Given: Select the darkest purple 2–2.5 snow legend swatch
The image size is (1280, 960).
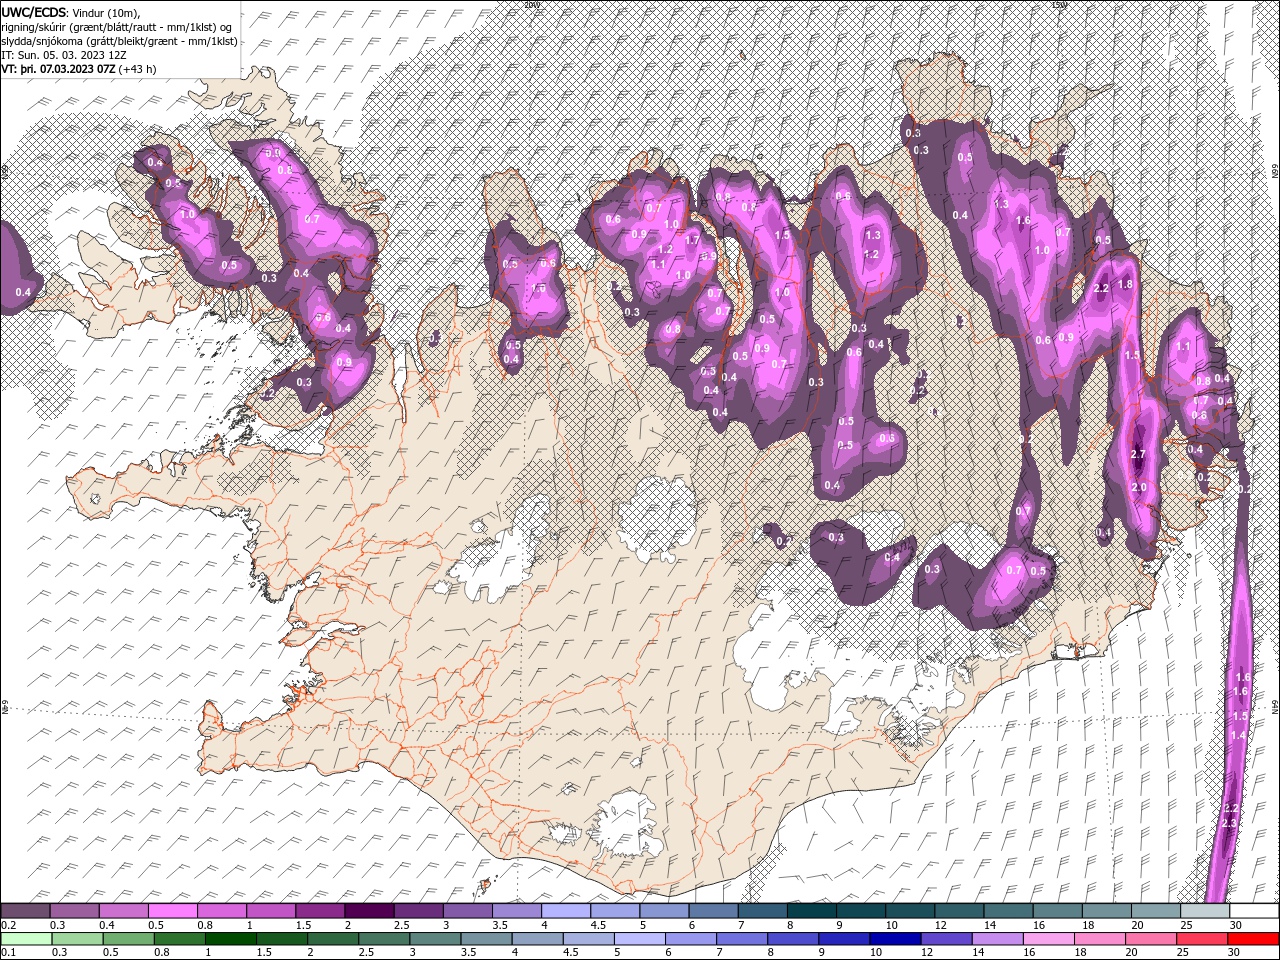Looking at the screenshot, I should pos(369,911).
